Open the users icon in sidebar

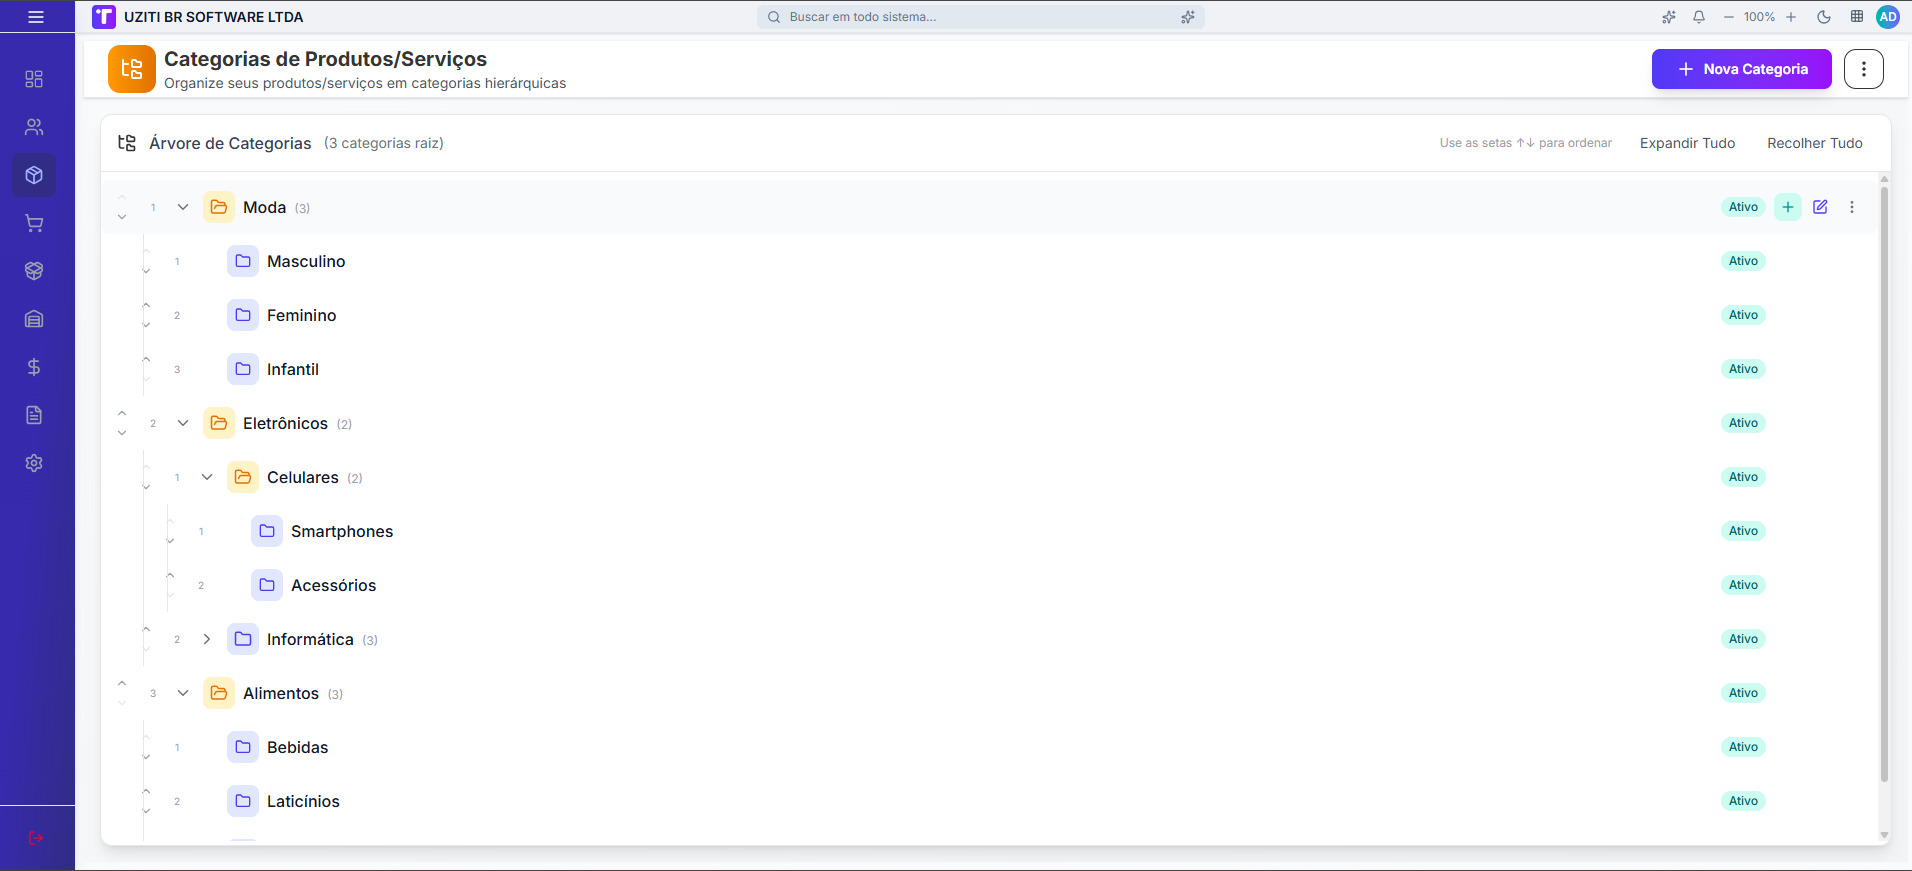(34, 127)
